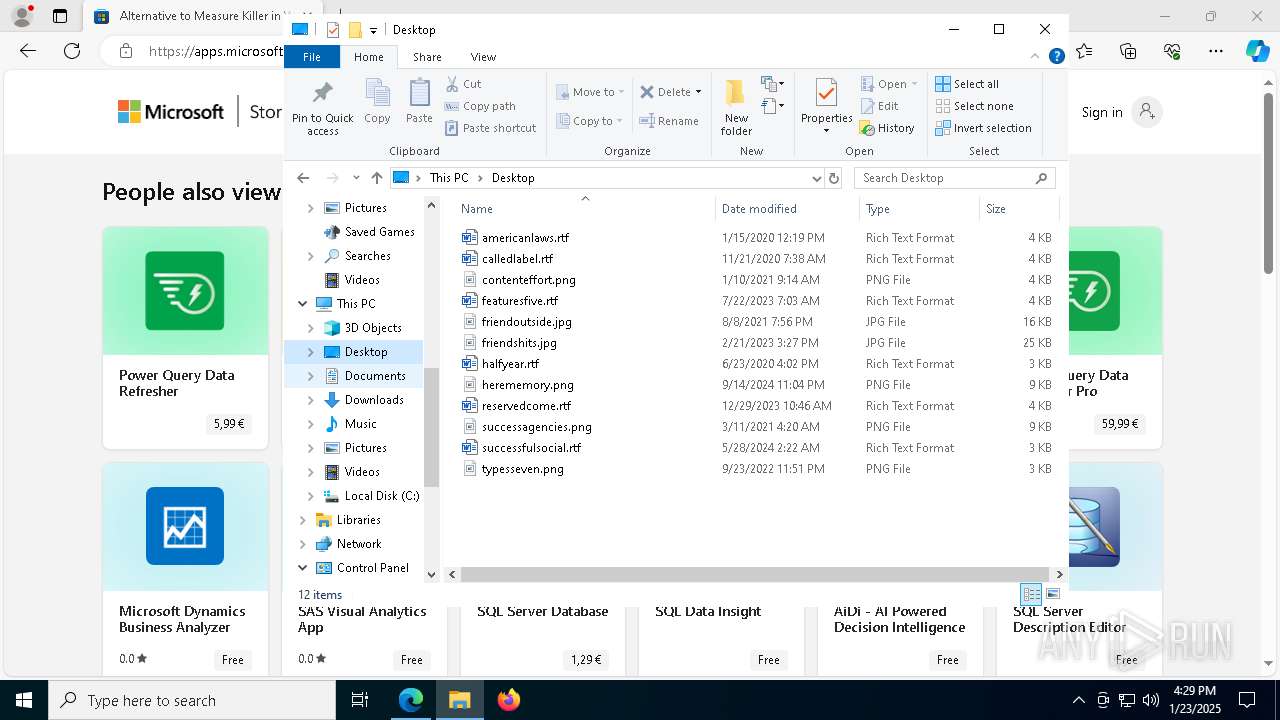Image resolution: width=1280 pixels, height=720 pixels.
Task: Click Select all in ribbon
Action: (967, 84)
